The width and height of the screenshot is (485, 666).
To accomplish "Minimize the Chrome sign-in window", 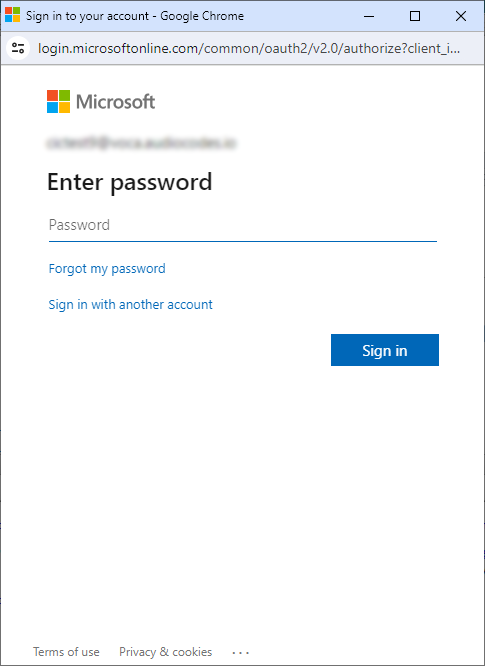I will coord(369,16).
